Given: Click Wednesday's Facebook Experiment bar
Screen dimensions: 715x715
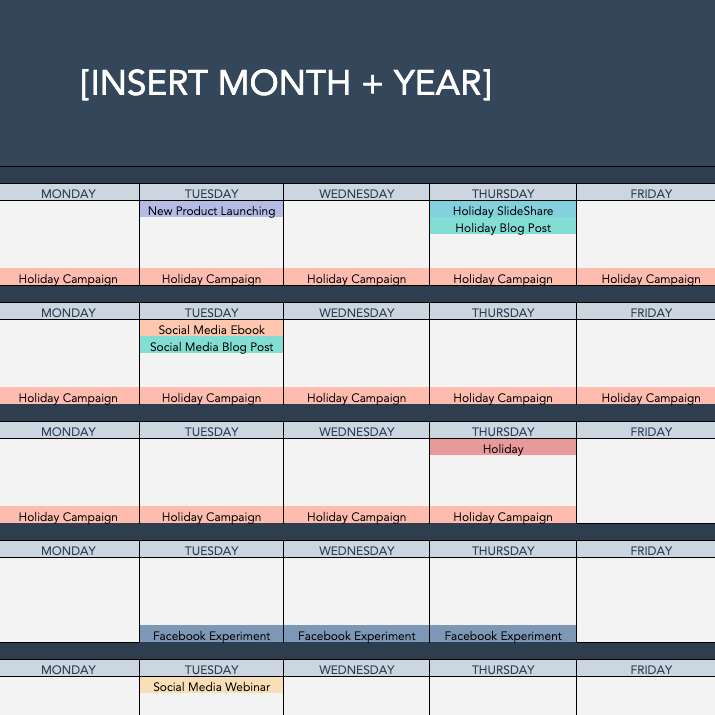Looking at the screenshot, I should click(357, 635).
